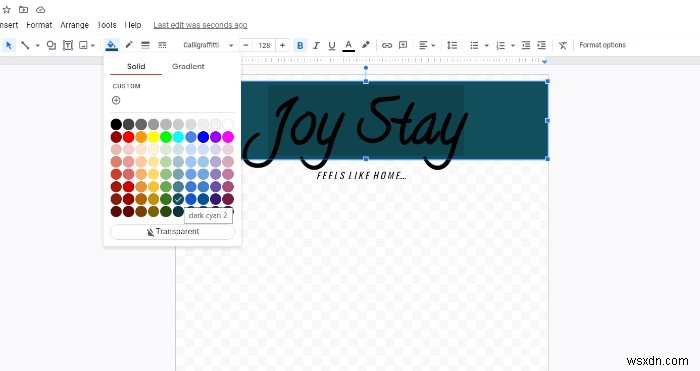Open the Tools menu

pyautogui.click(x=107, y=25)
